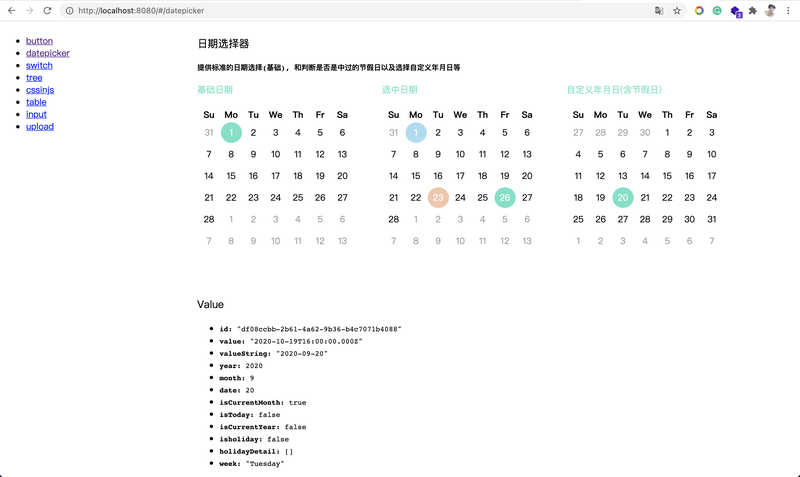
Task: Select date 14 in the third calendar
Action: click(645, 176)
